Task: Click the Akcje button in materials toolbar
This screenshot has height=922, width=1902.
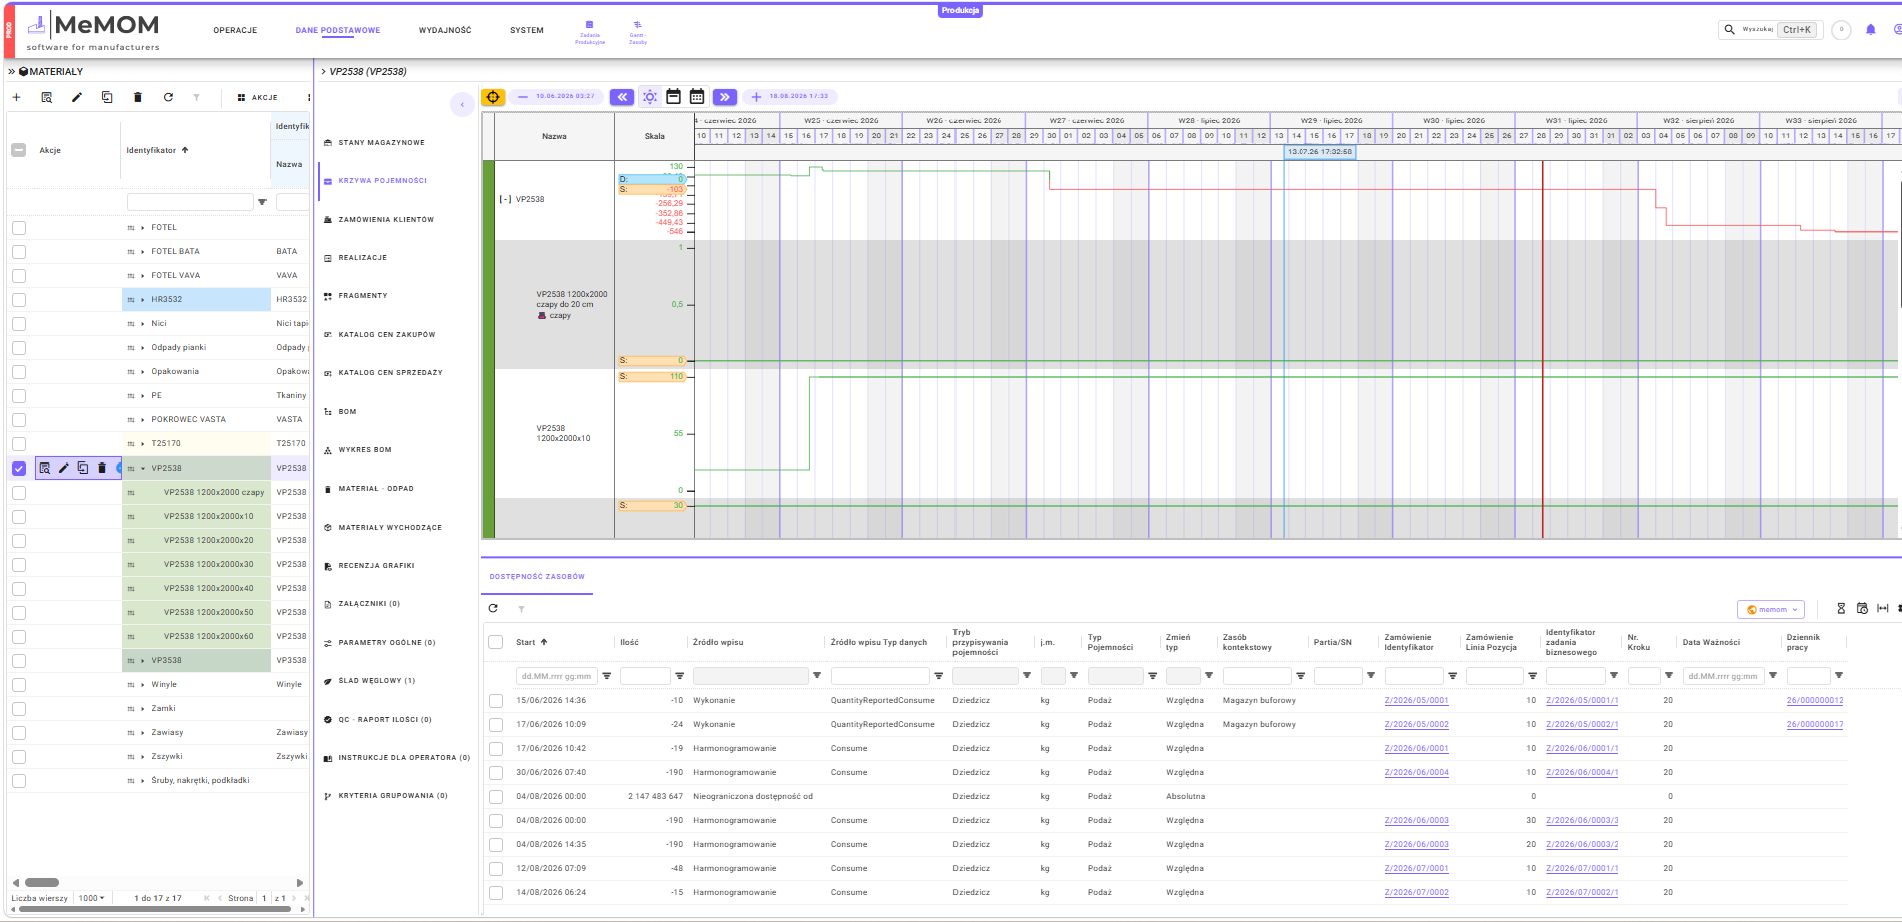Action: point(258,97)
